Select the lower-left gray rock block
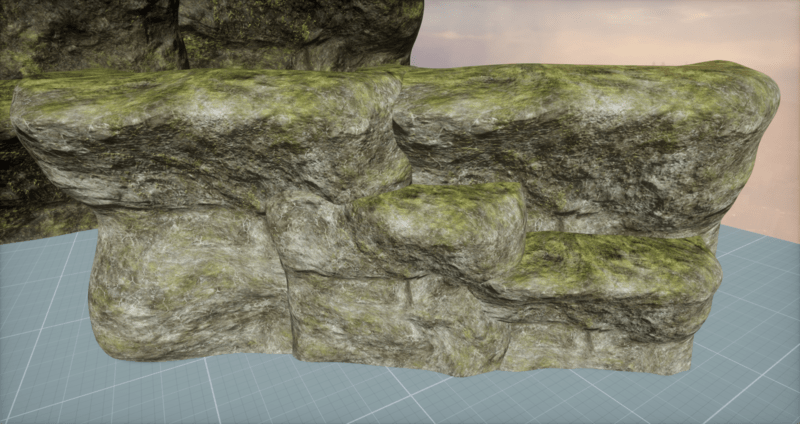This screenshot has width=800, height=424. [180, 280]
